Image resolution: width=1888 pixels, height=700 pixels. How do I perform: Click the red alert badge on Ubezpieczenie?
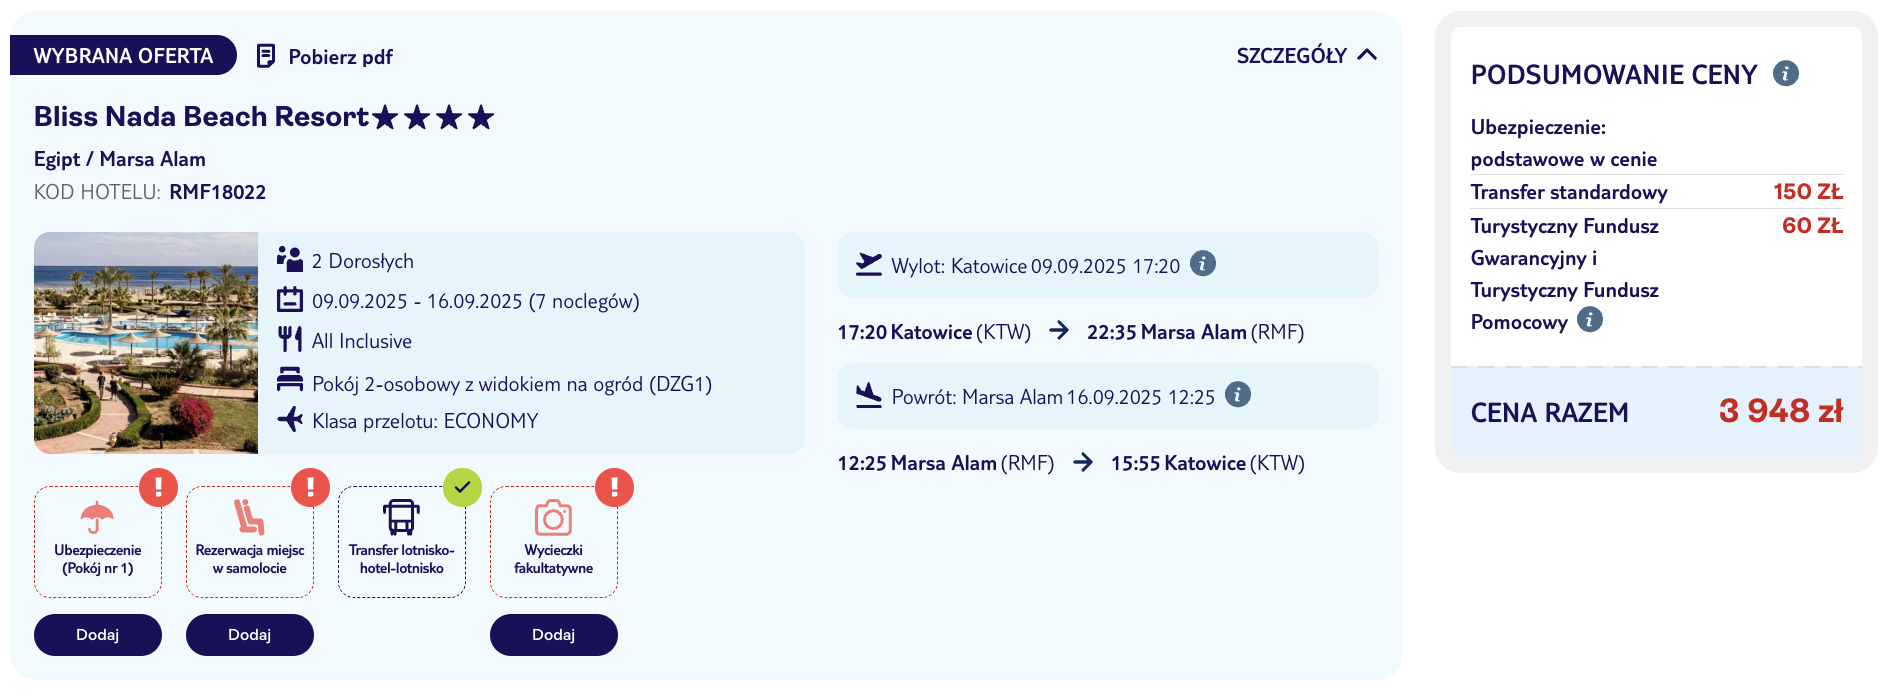158,487
